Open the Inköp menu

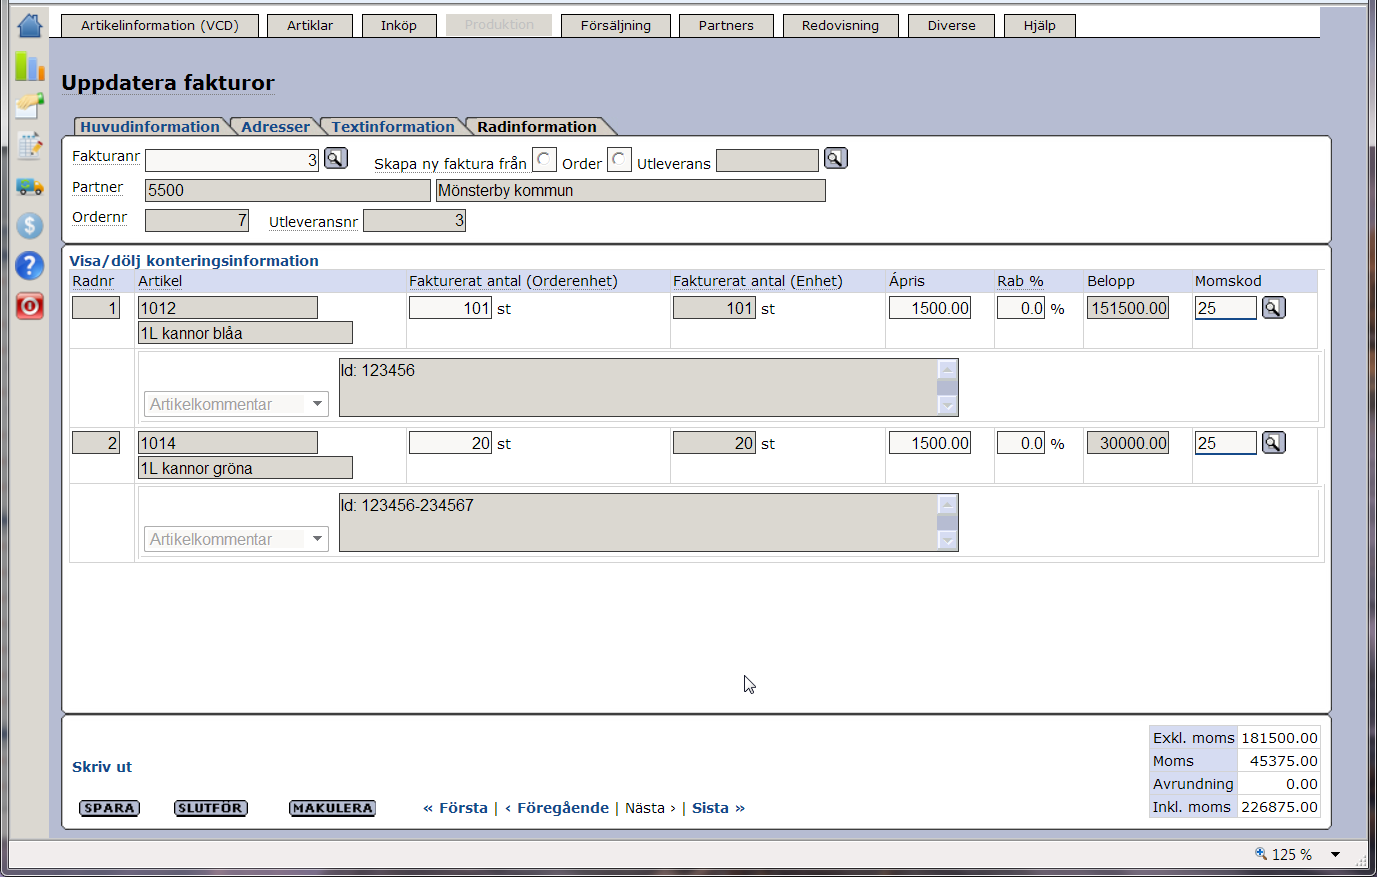point(399,25)
